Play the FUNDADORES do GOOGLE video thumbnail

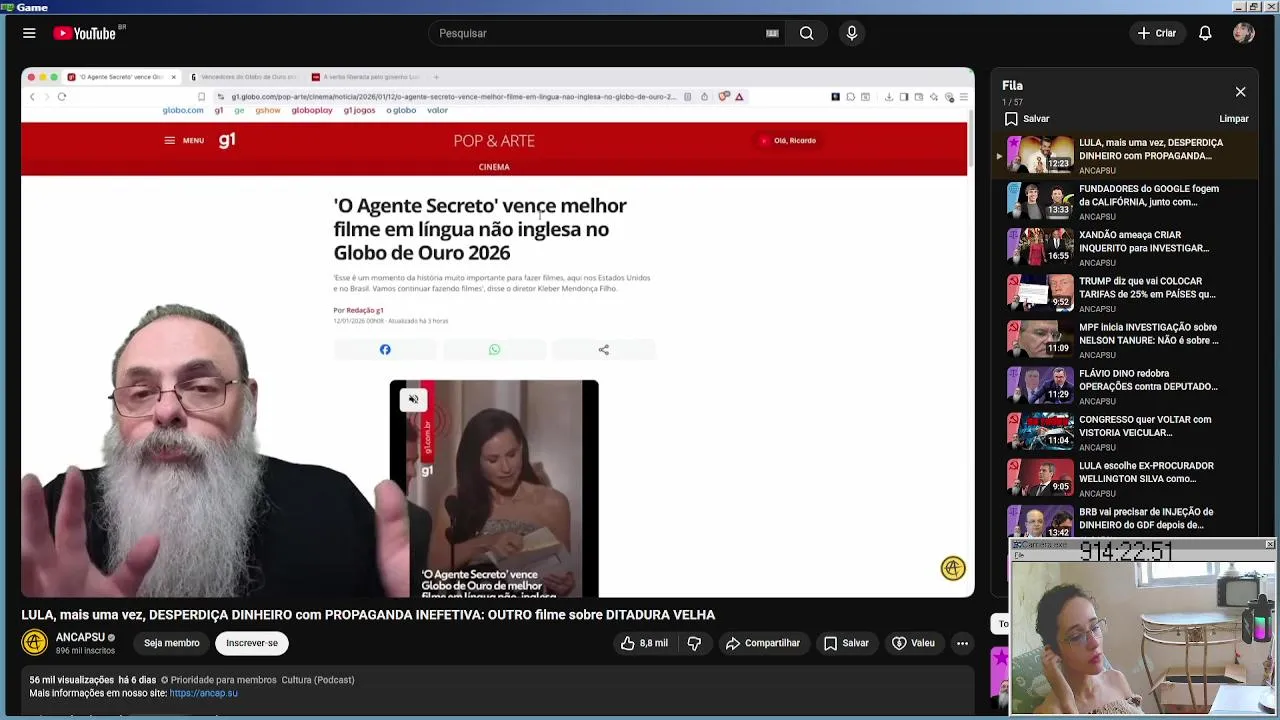1040,201
